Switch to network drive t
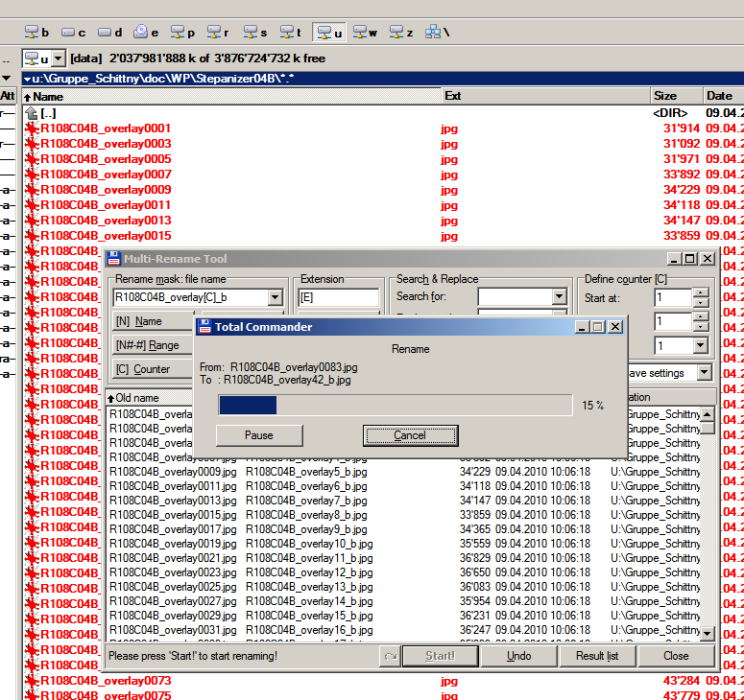Image resolution: width=744 pixels, height=700 pixels. tap(291, 32)
